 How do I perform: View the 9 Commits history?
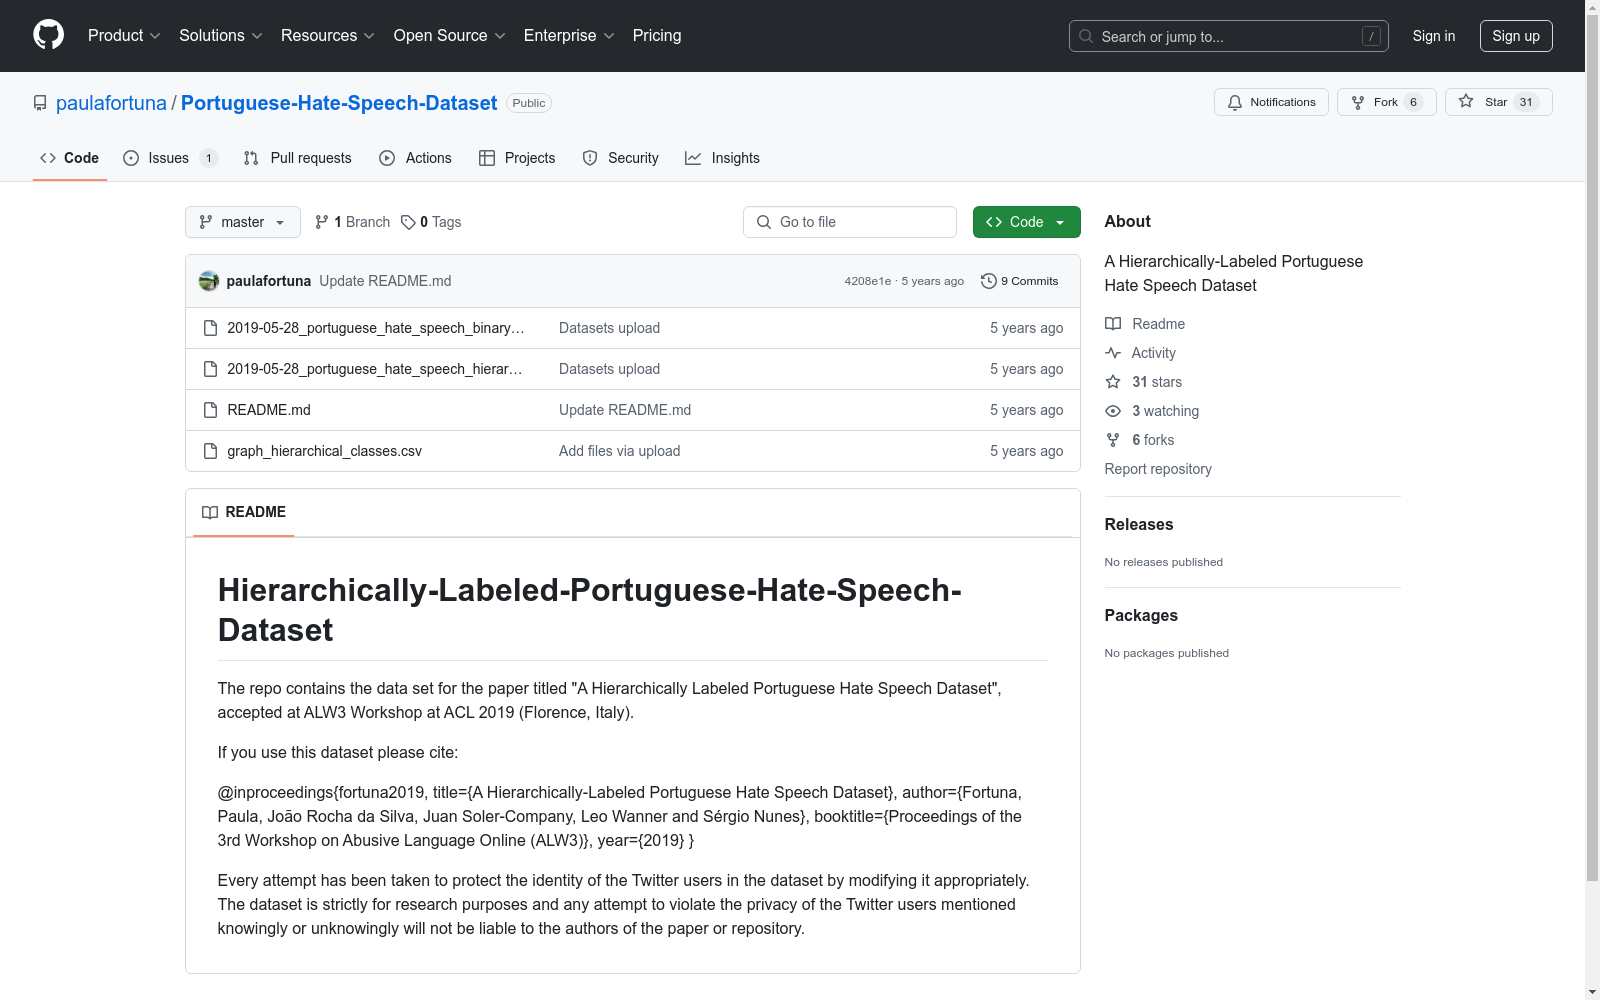[1020, 281]
